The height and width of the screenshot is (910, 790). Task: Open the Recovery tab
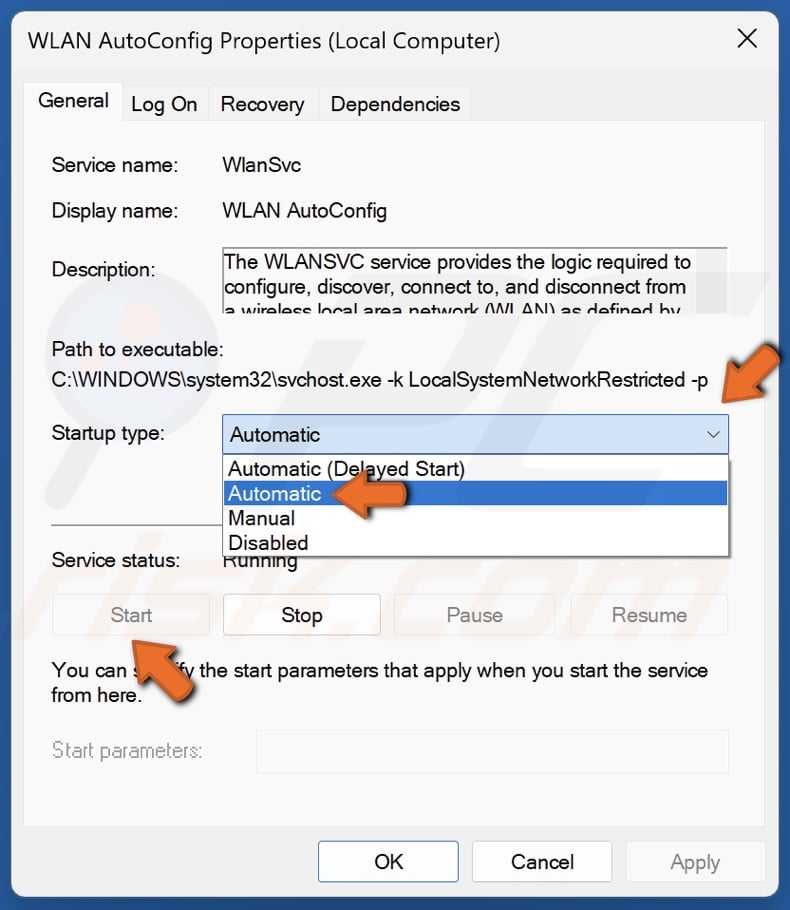261,103
